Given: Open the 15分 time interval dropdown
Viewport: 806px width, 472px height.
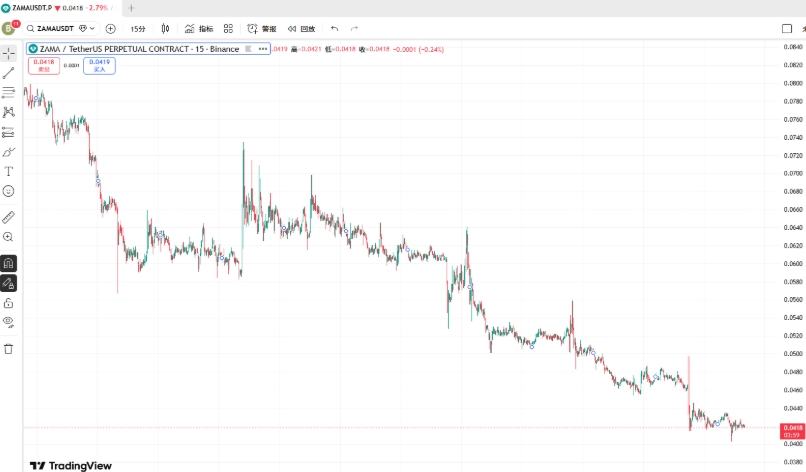Looking at the screenshot, I should click(138, 29).
